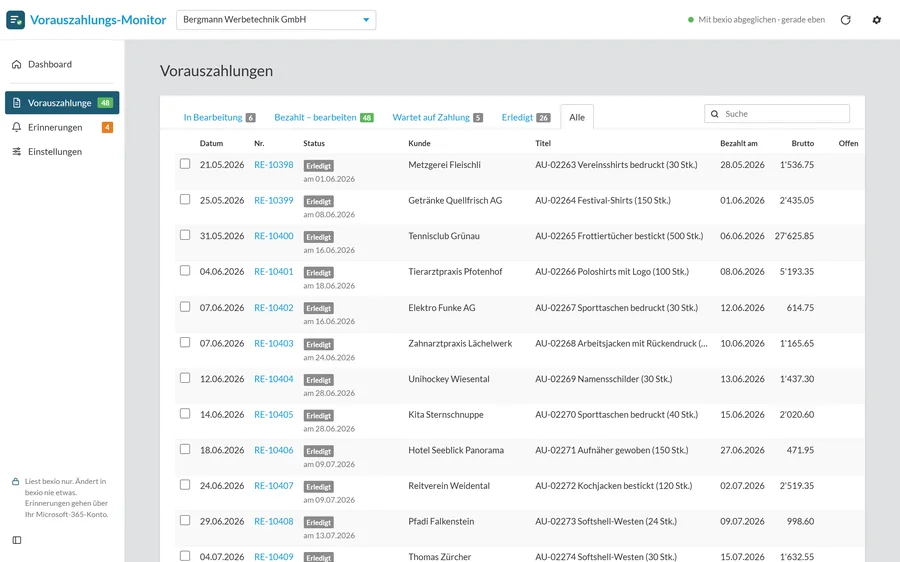Click the Vorauszahlungs-Monitor logo icon

point(15,20)
